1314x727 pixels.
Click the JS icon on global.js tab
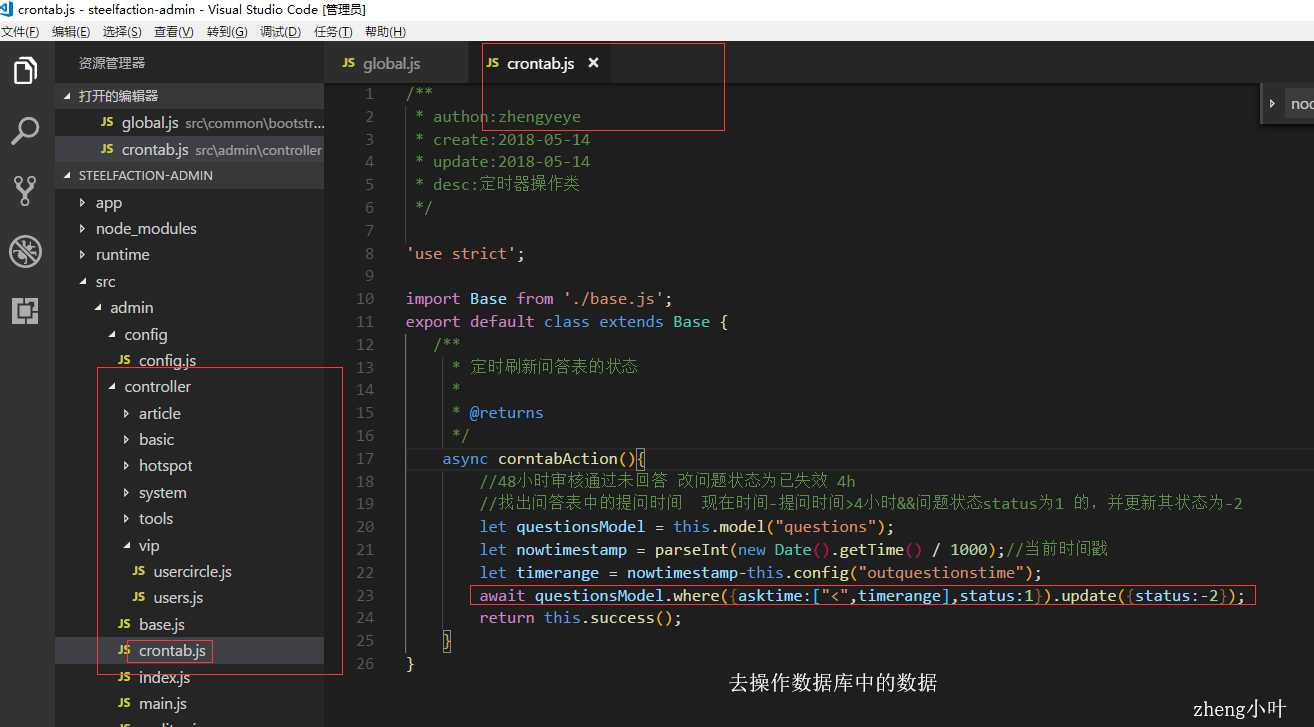pos(348,62)
